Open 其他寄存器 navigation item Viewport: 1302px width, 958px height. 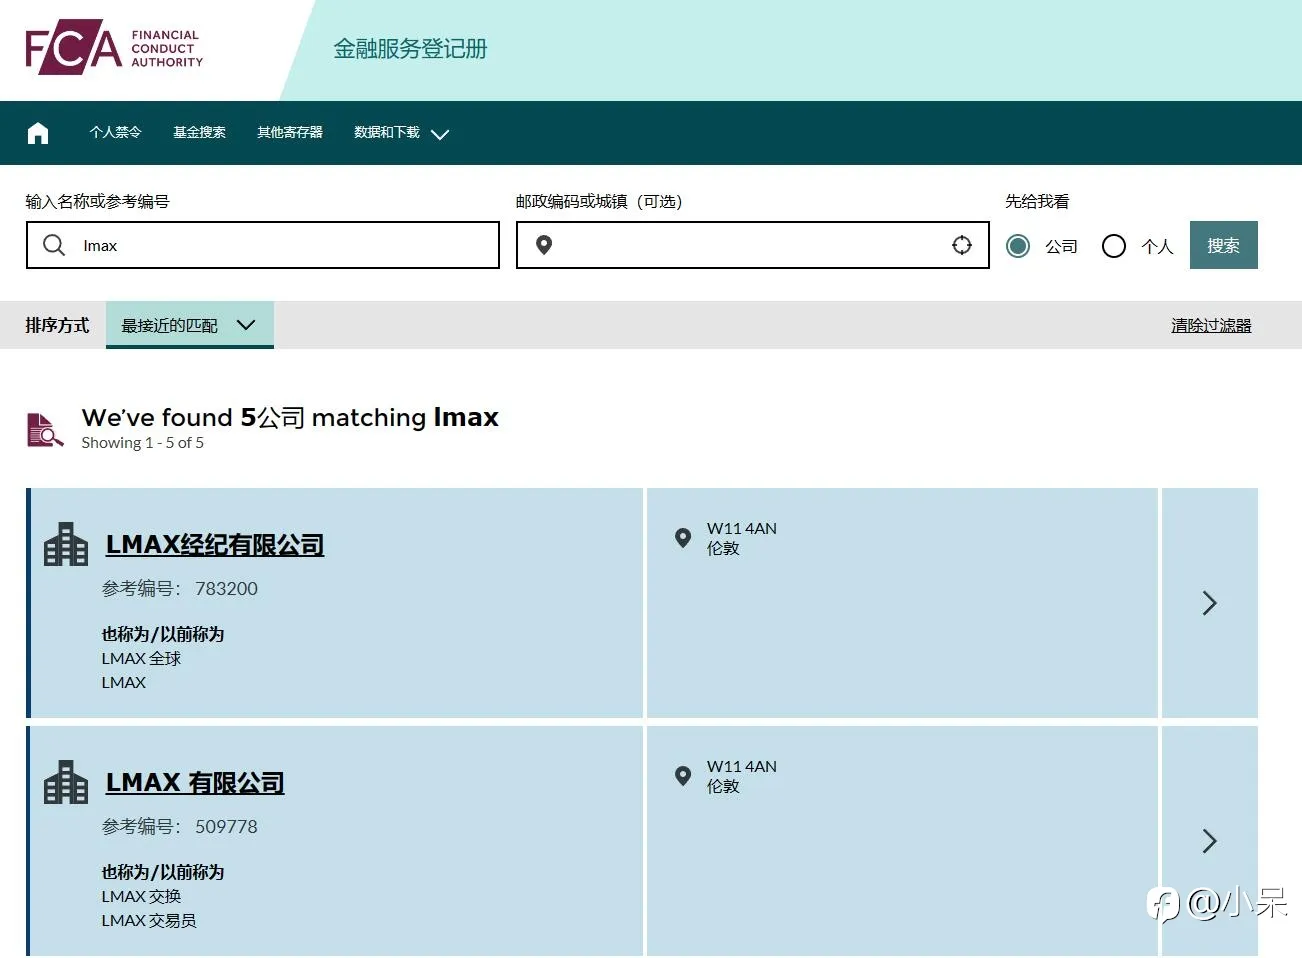(x=290, y=132)
